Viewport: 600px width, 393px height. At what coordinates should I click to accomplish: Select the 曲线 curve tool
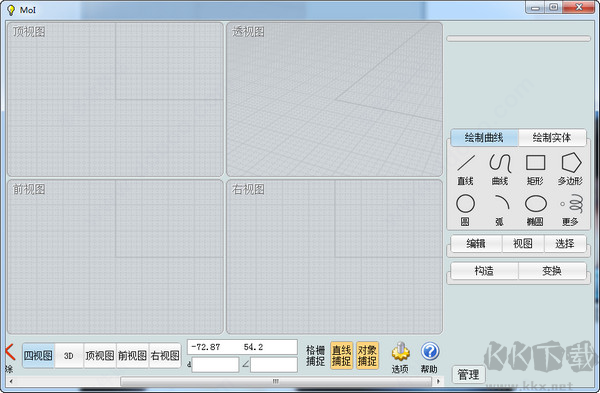click(500, 169)
